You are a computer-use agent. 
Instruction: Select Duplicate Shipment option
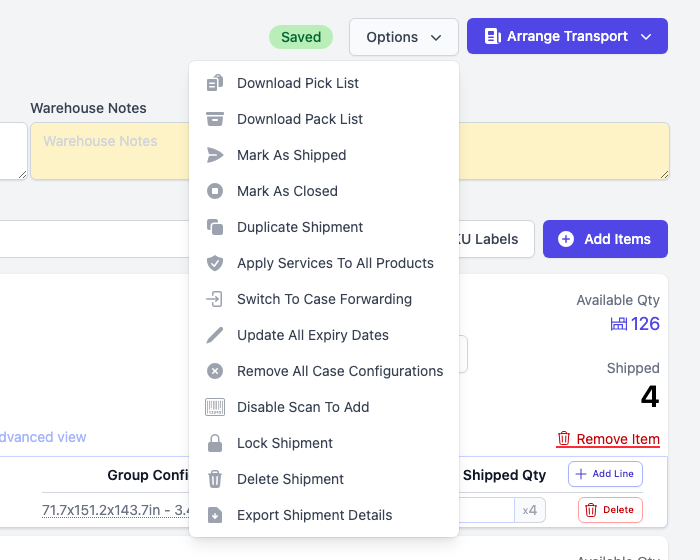tap(324, 227)
